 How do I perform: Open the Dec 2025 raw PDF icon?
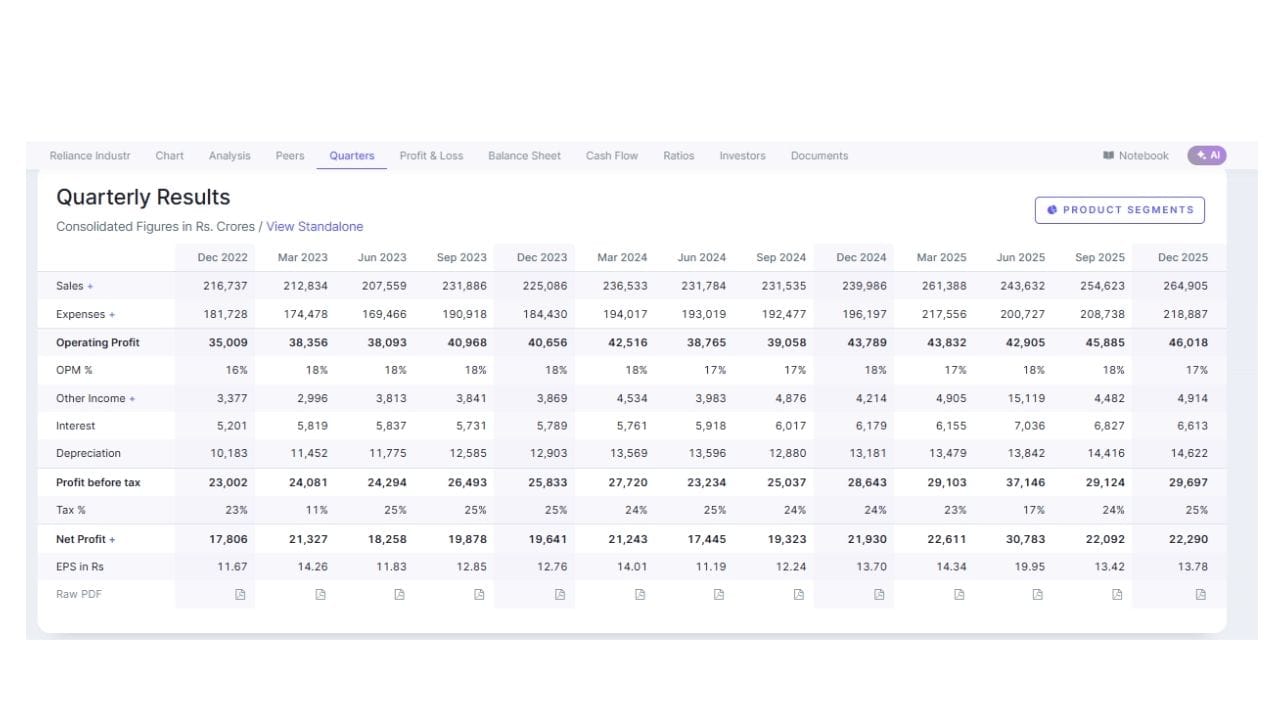point(1200,594)
